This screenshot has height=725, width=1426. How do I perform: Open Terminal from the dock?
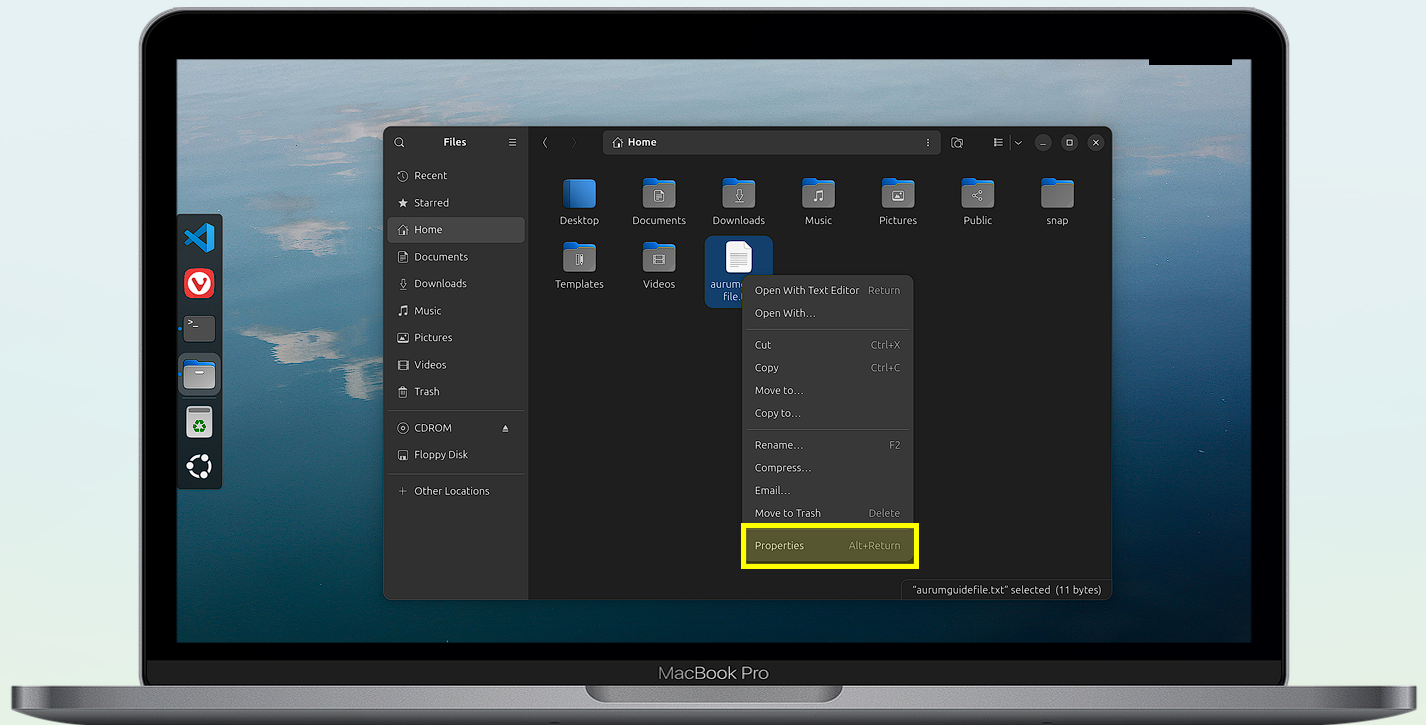point(200,327)
